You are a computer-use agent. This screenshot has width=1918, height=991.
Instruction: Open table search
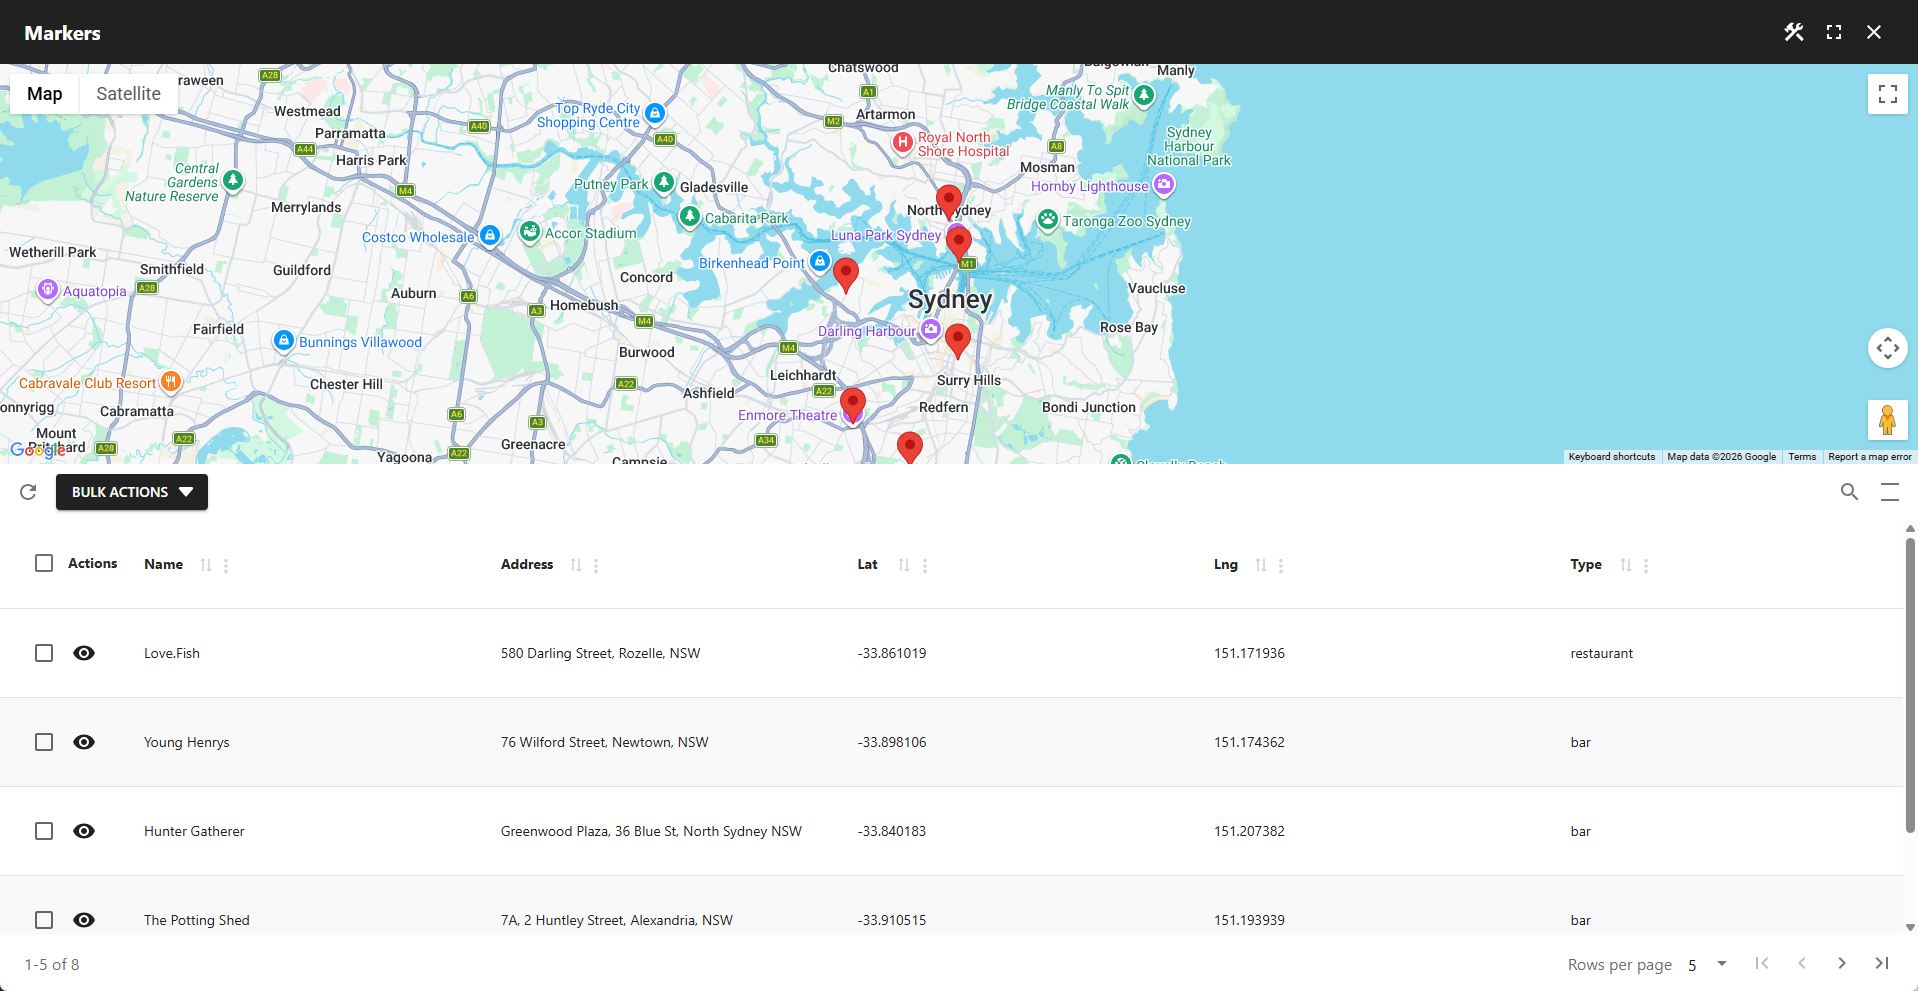[1849, 492]
